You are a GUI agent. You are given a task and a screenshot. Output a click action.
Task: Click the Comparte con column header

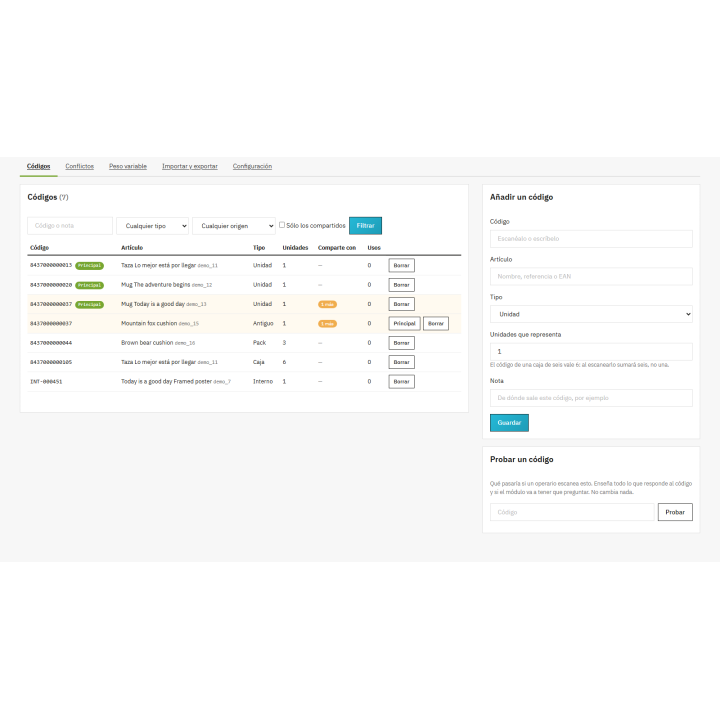tap(337, 248)
